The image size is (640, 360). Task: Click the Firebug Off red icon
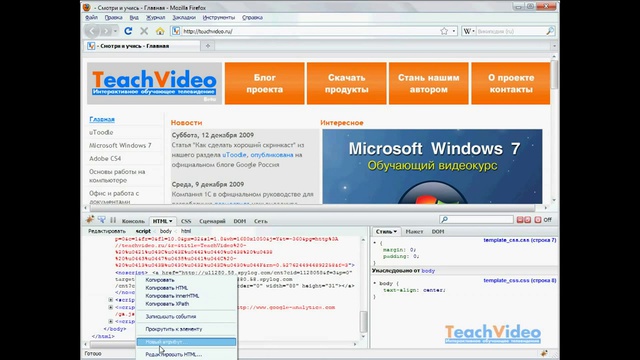(x=538, y=220)
